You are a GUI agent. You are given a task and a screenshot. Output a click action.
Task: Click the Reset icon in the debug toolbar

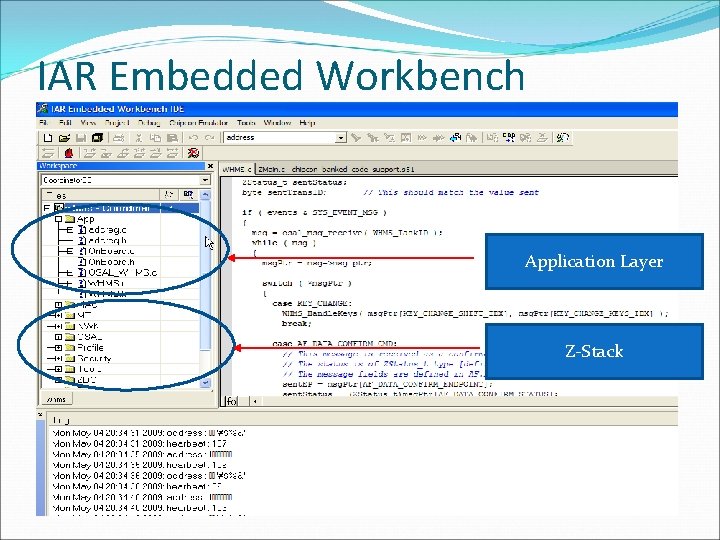[x=48, y=153]
